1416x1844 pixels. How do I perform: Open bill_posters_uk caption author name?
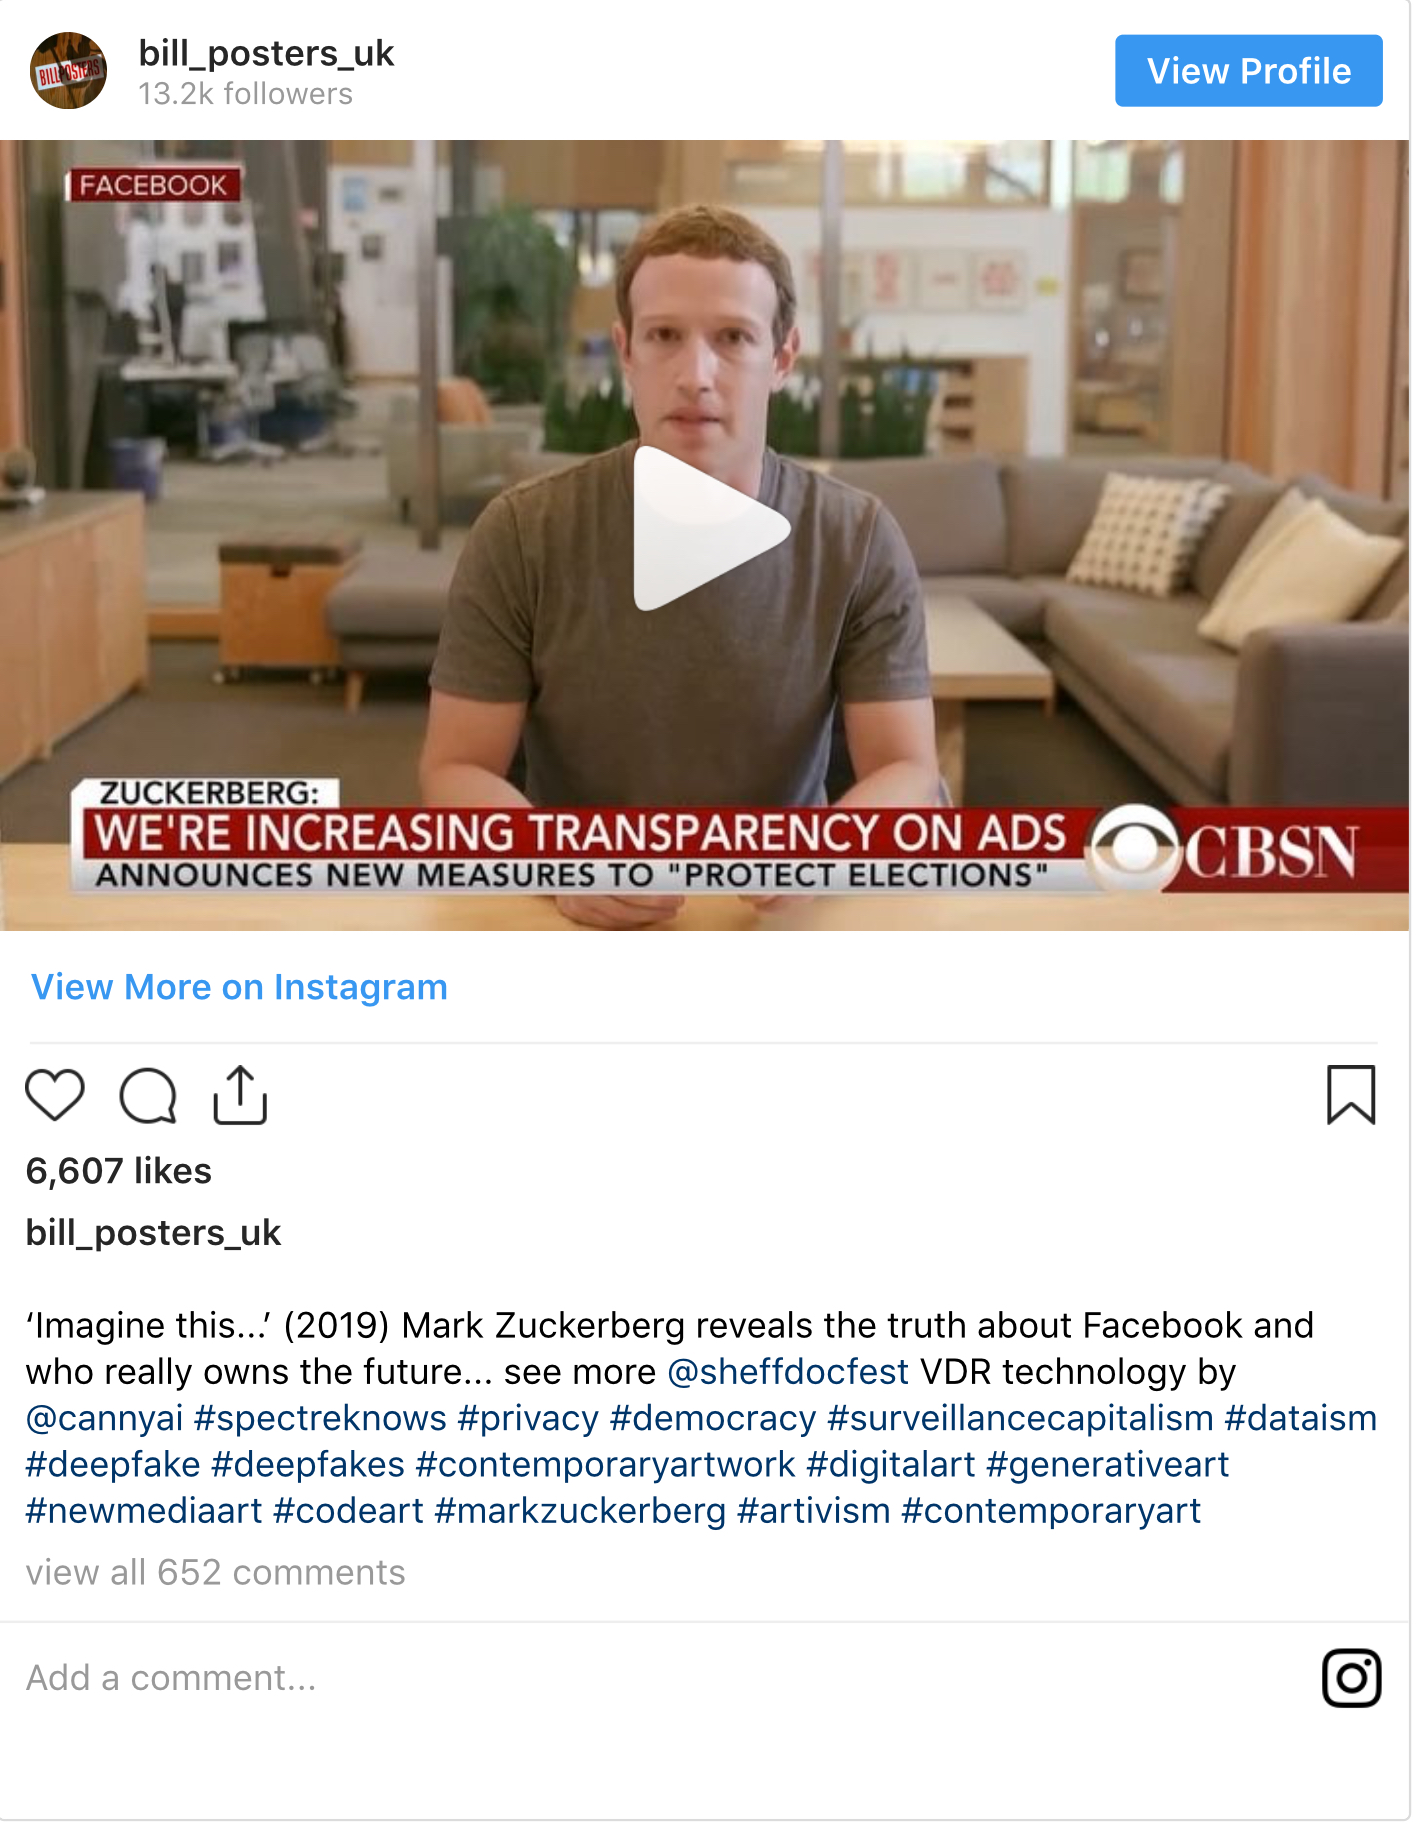click(x=154, y=1233)
